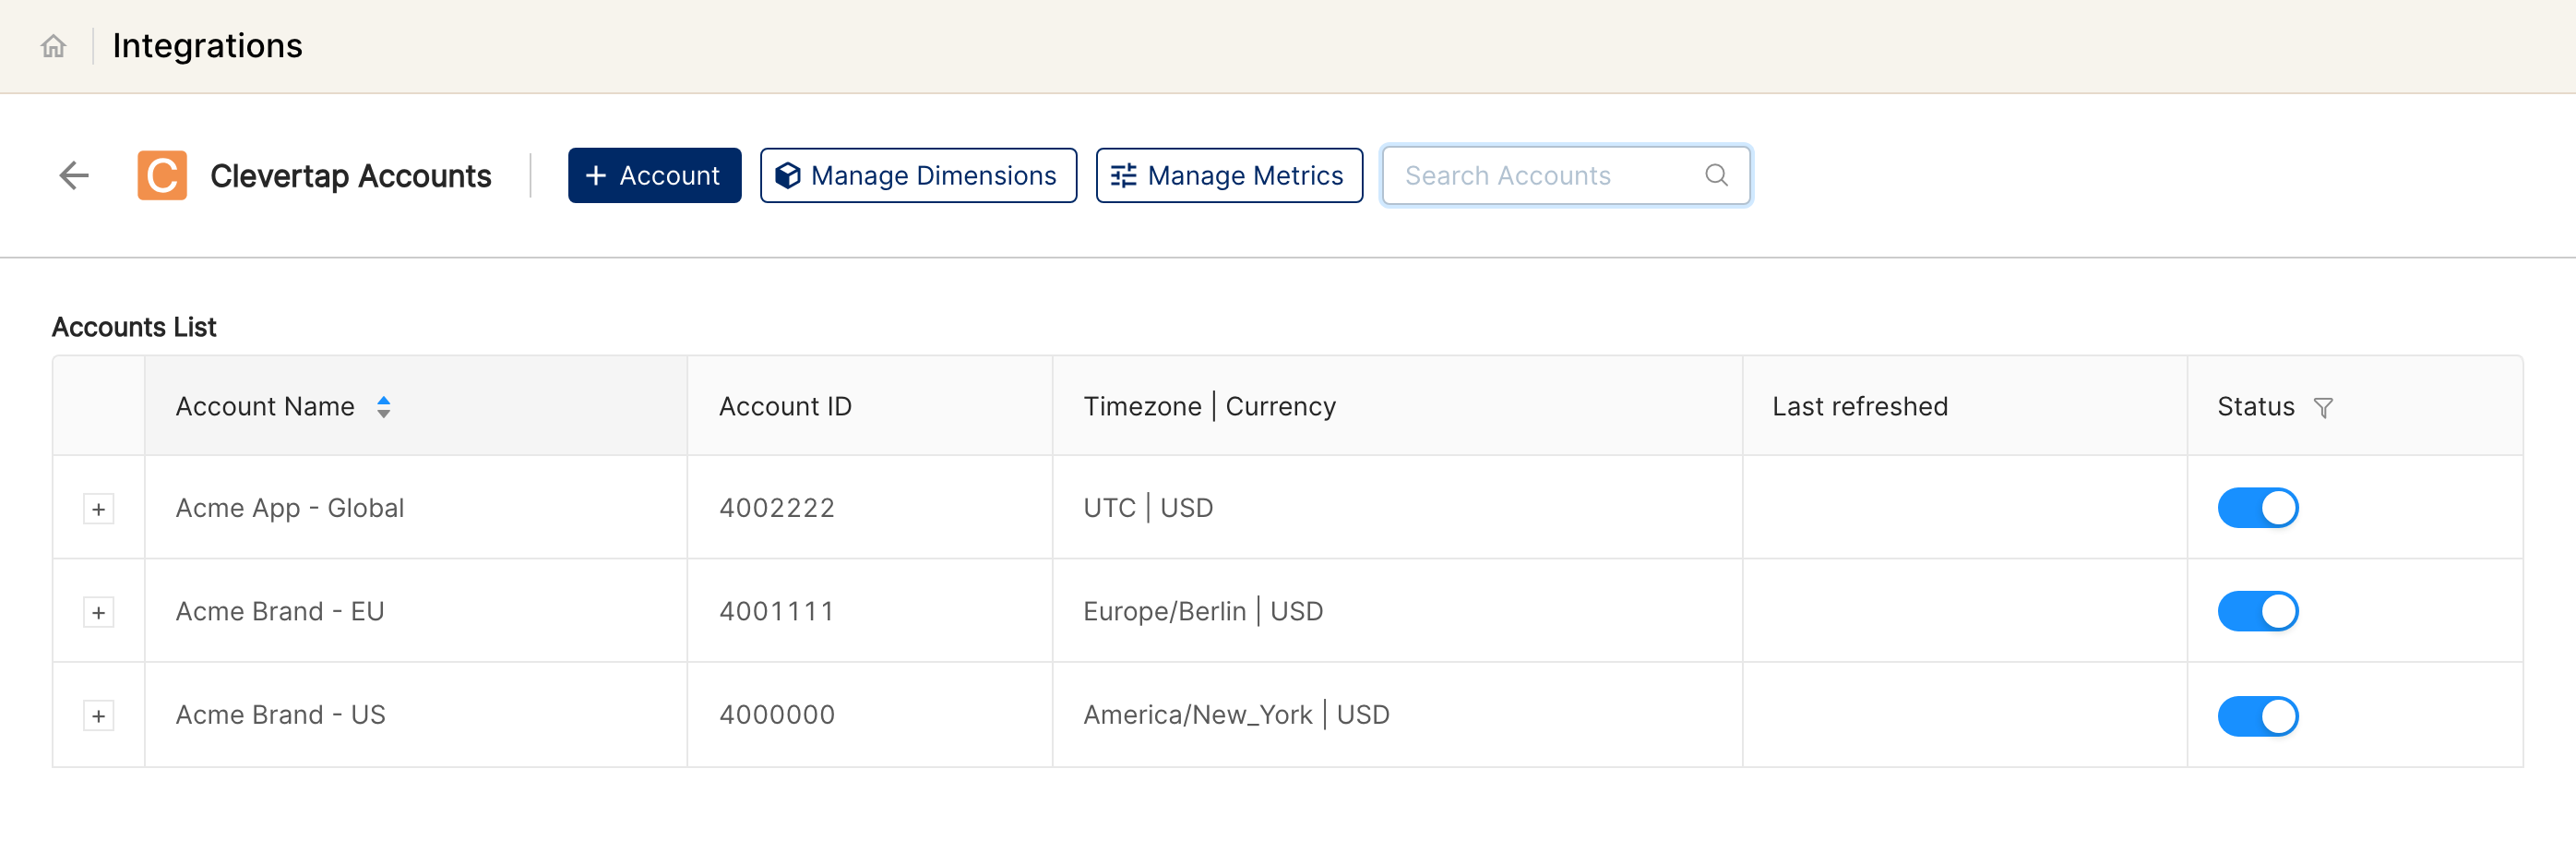2576x853 pixels.
Task: Disable the Acme App - Global account
Action: (2257, 508)
